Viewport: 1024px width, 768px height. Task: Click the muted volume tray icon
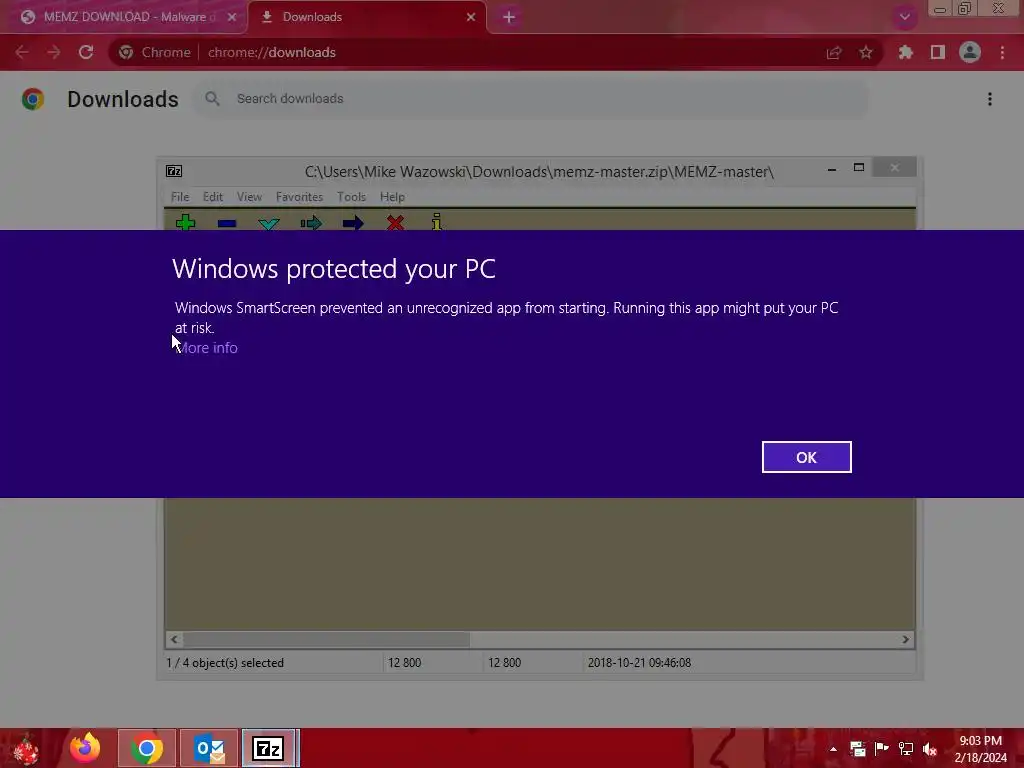pyautogui.click(x=930, y=749)
